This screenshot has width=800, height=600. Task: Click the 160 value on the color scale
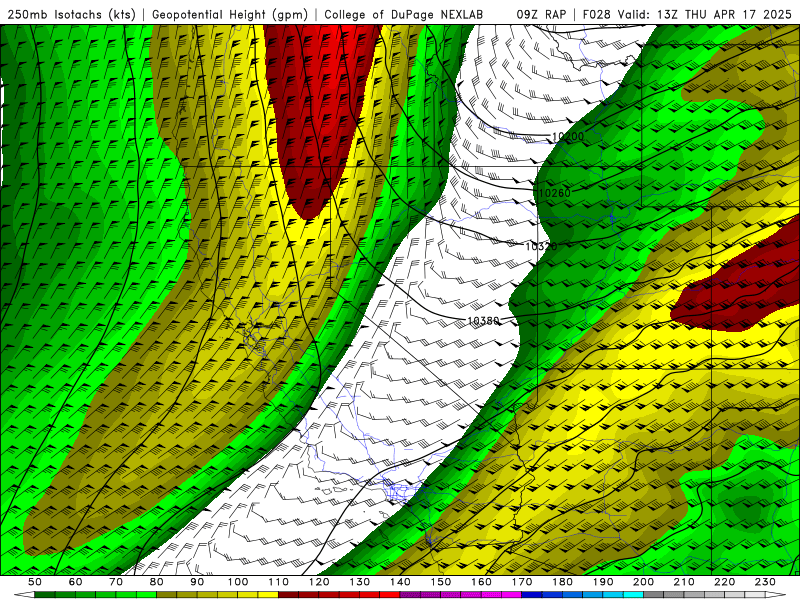[x=481, y=582]
